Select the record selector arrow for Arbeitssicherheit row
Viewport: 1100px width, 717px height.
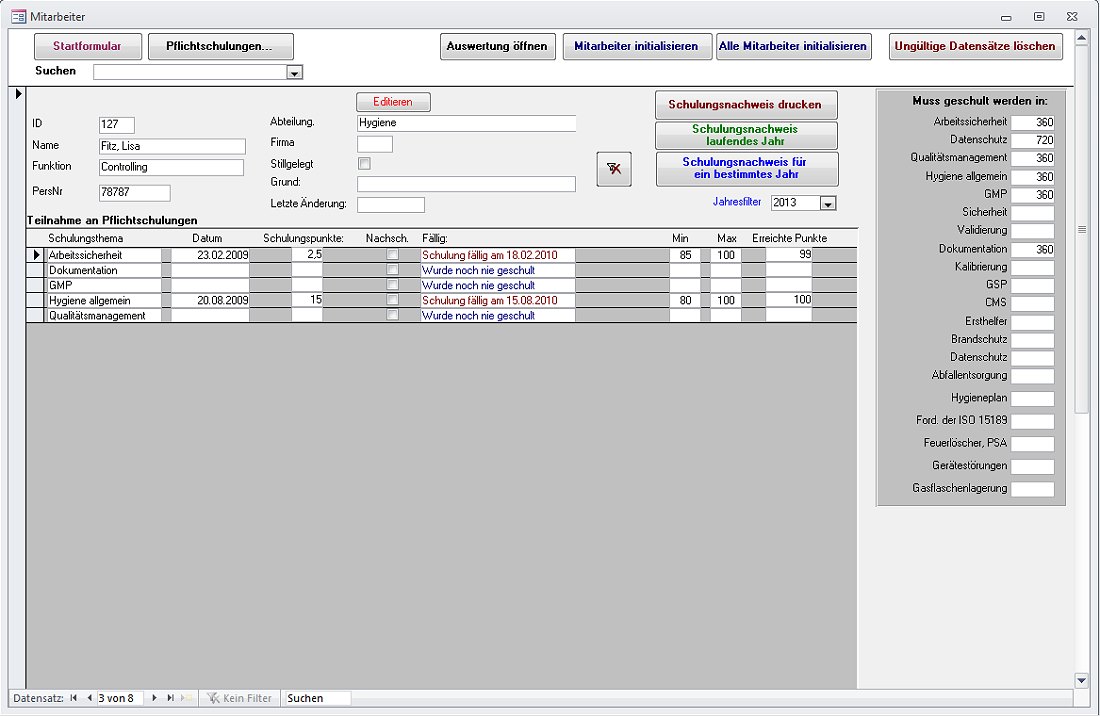(x=37, y=255)
